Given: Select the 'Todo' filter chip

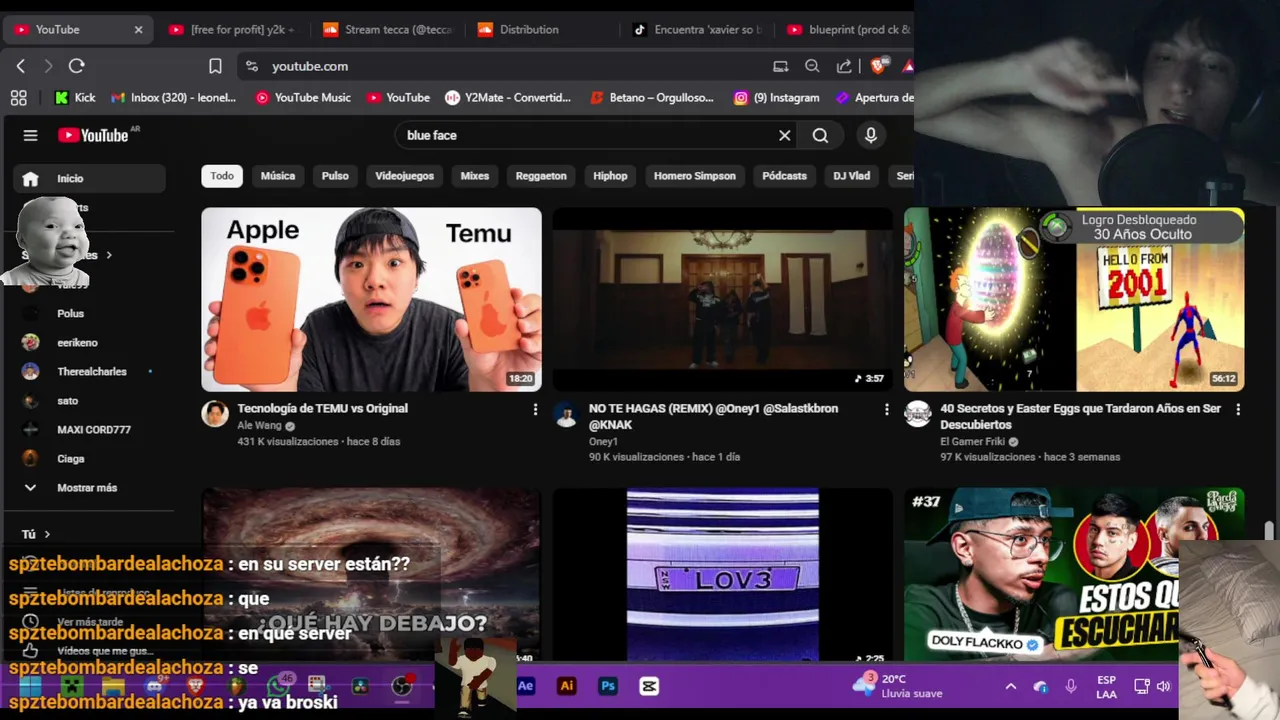Looking at the screenshot, I should [x=222, y=176].
